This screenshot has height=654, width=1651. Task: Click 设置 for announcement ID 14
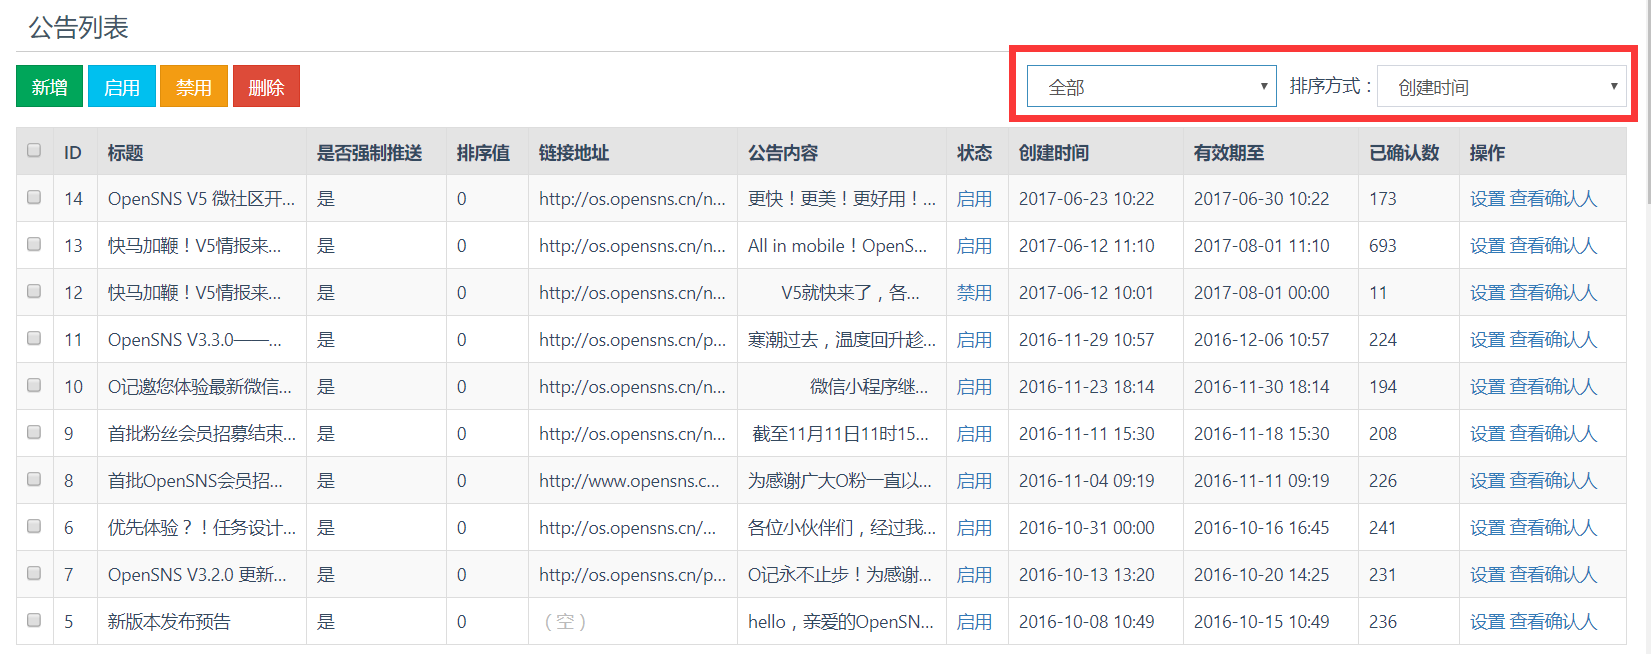pos(1487,199)
